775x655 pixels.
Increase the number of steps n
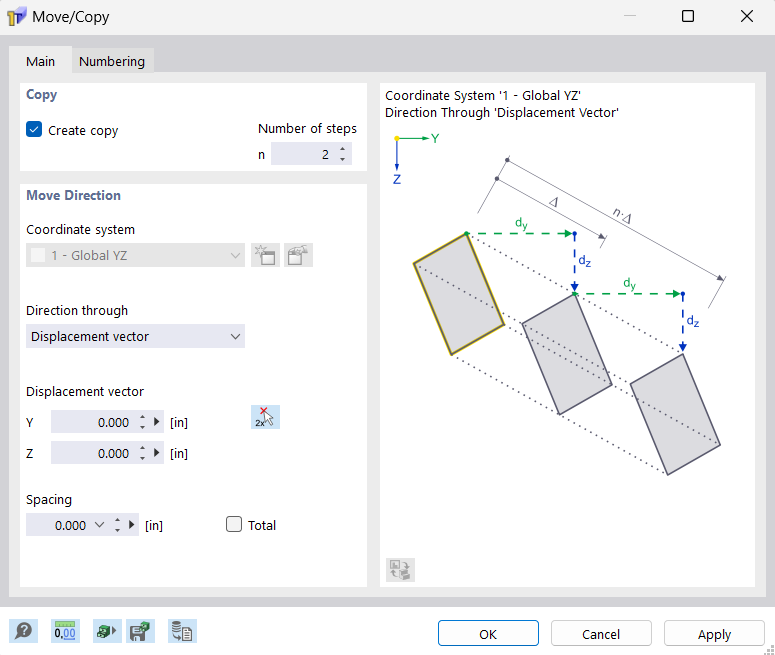[x=343, y=149]
